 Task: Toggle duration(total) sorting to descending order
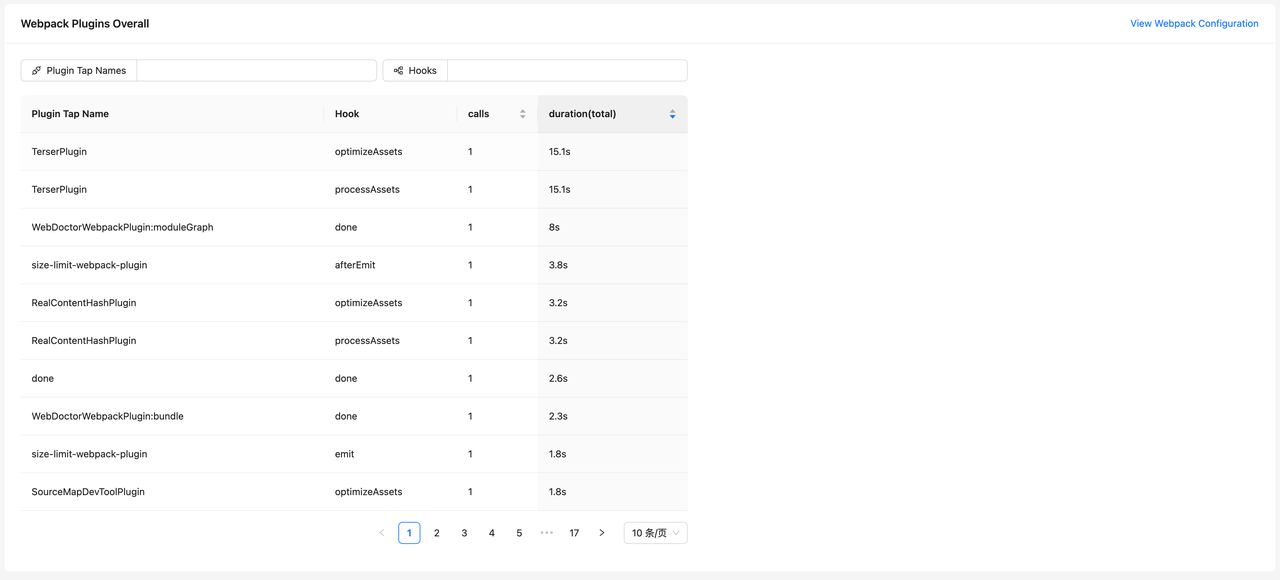click(x=672, y=117)
